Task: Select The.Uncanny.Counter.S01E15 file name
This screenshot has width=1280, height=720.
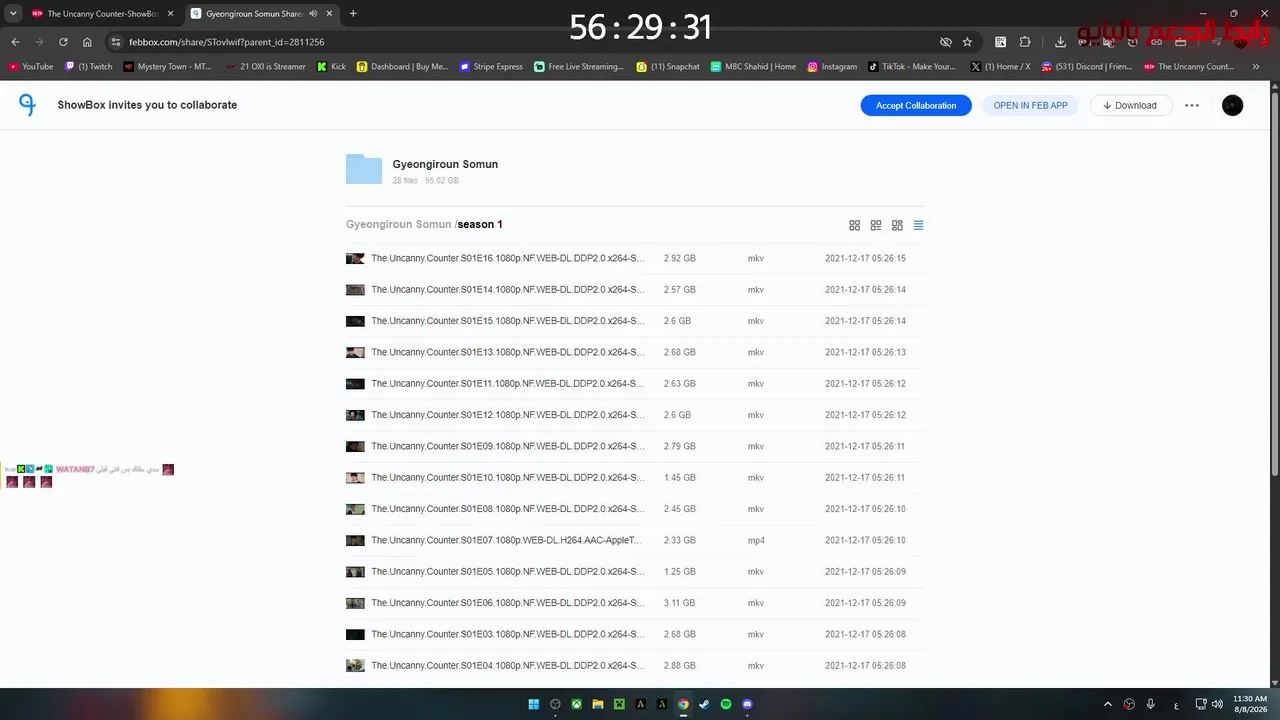Action: [508, 321]
